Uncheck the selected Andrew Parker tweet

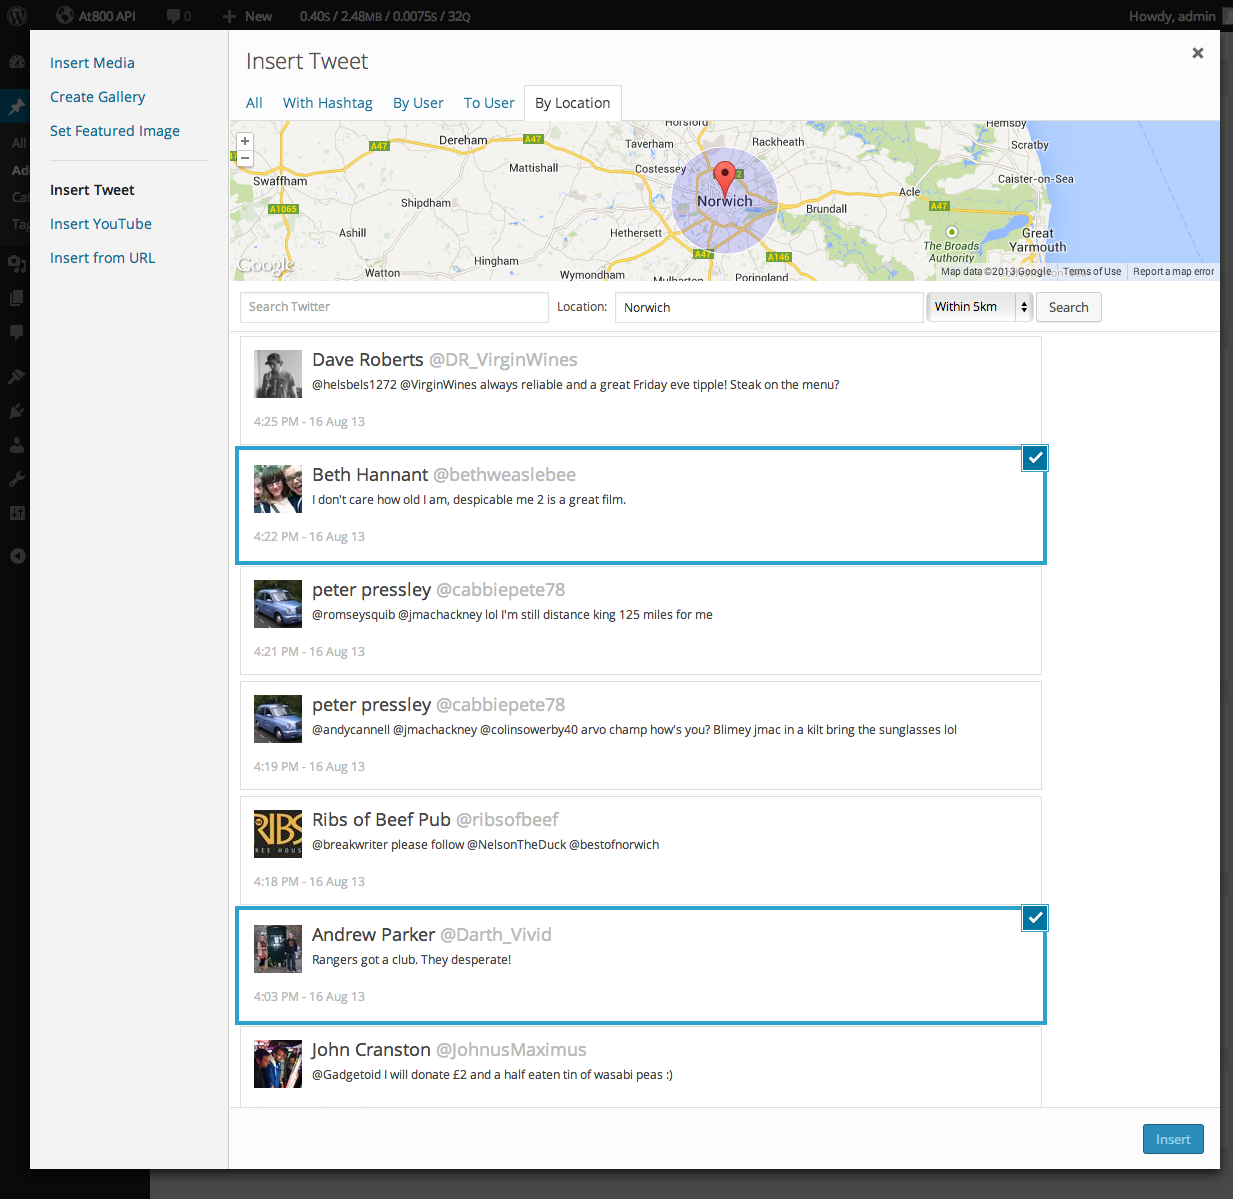pyautogui.click(x=1035, y=918)
